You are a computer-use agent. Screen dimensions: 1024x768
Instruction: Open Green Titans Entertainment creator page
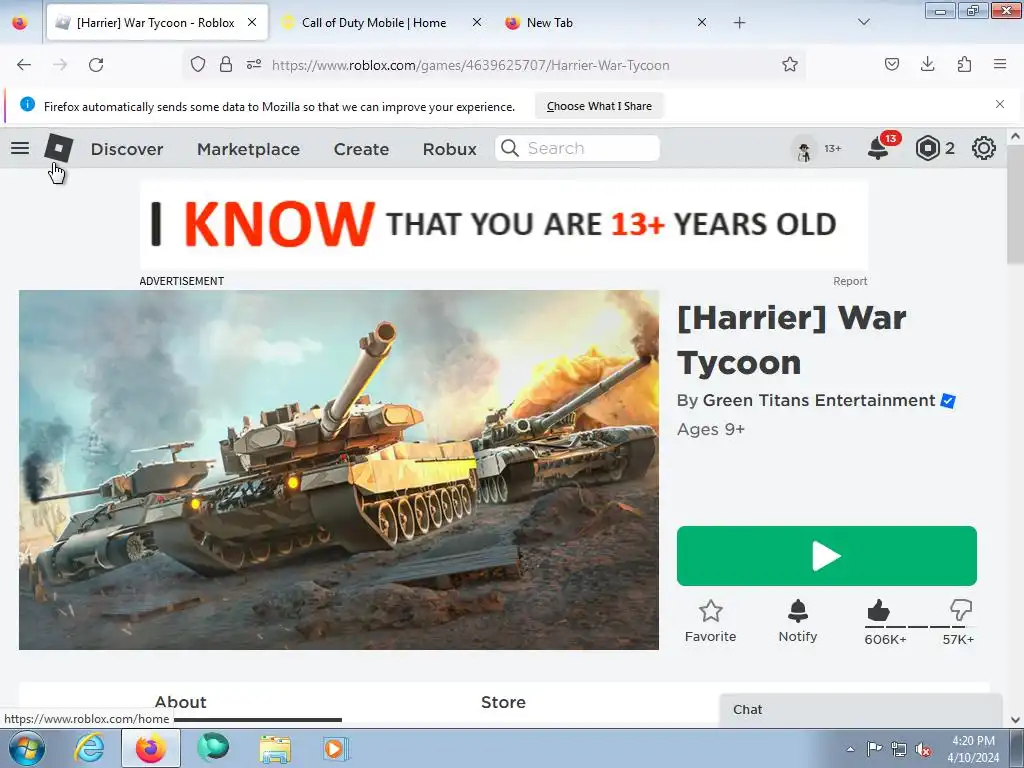click(819, 400)
